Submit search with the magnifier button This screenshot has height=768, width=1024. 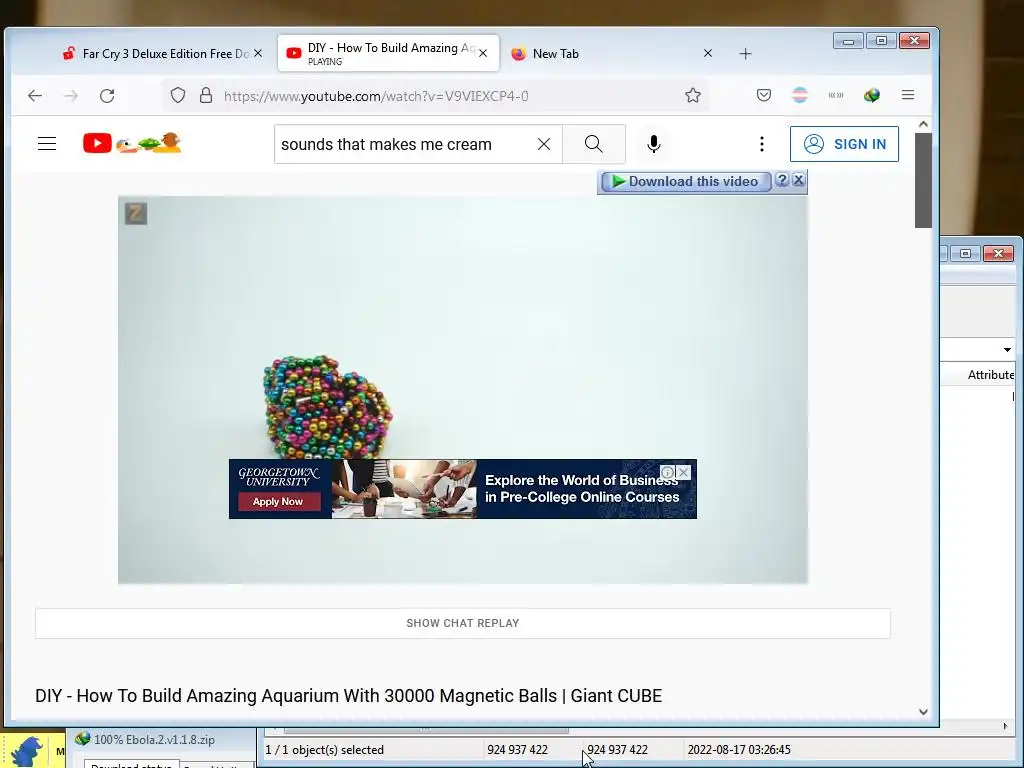click(x=594, y=144)
